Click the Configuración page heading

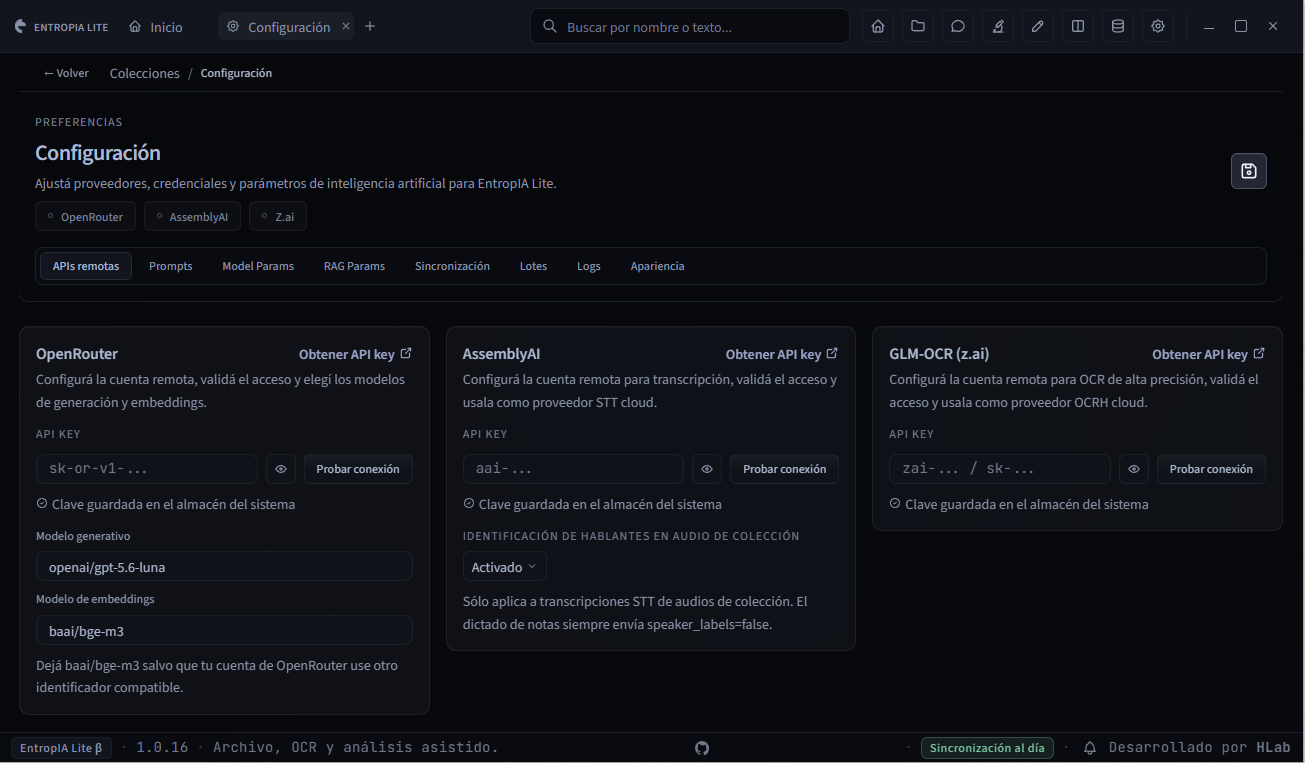coord(98,153)
